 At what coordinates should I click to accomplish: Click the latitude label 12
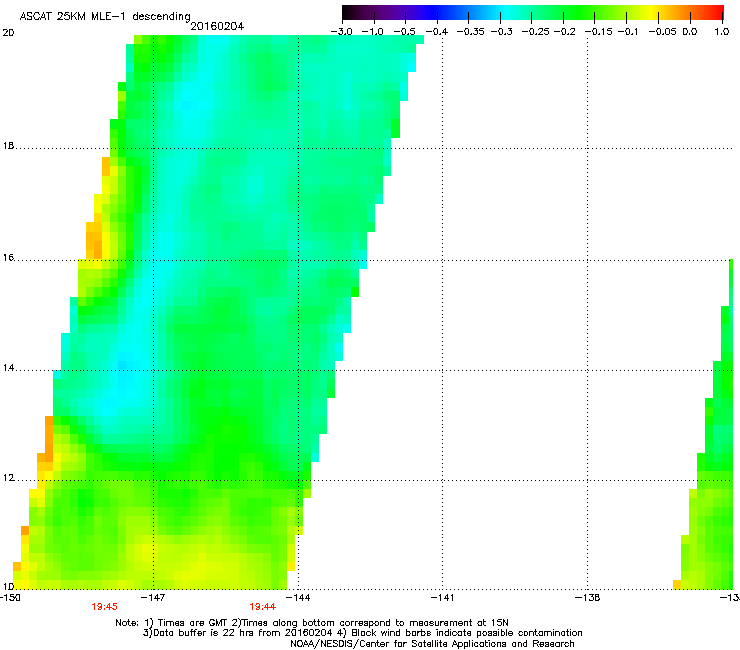[x=8, y=478]
